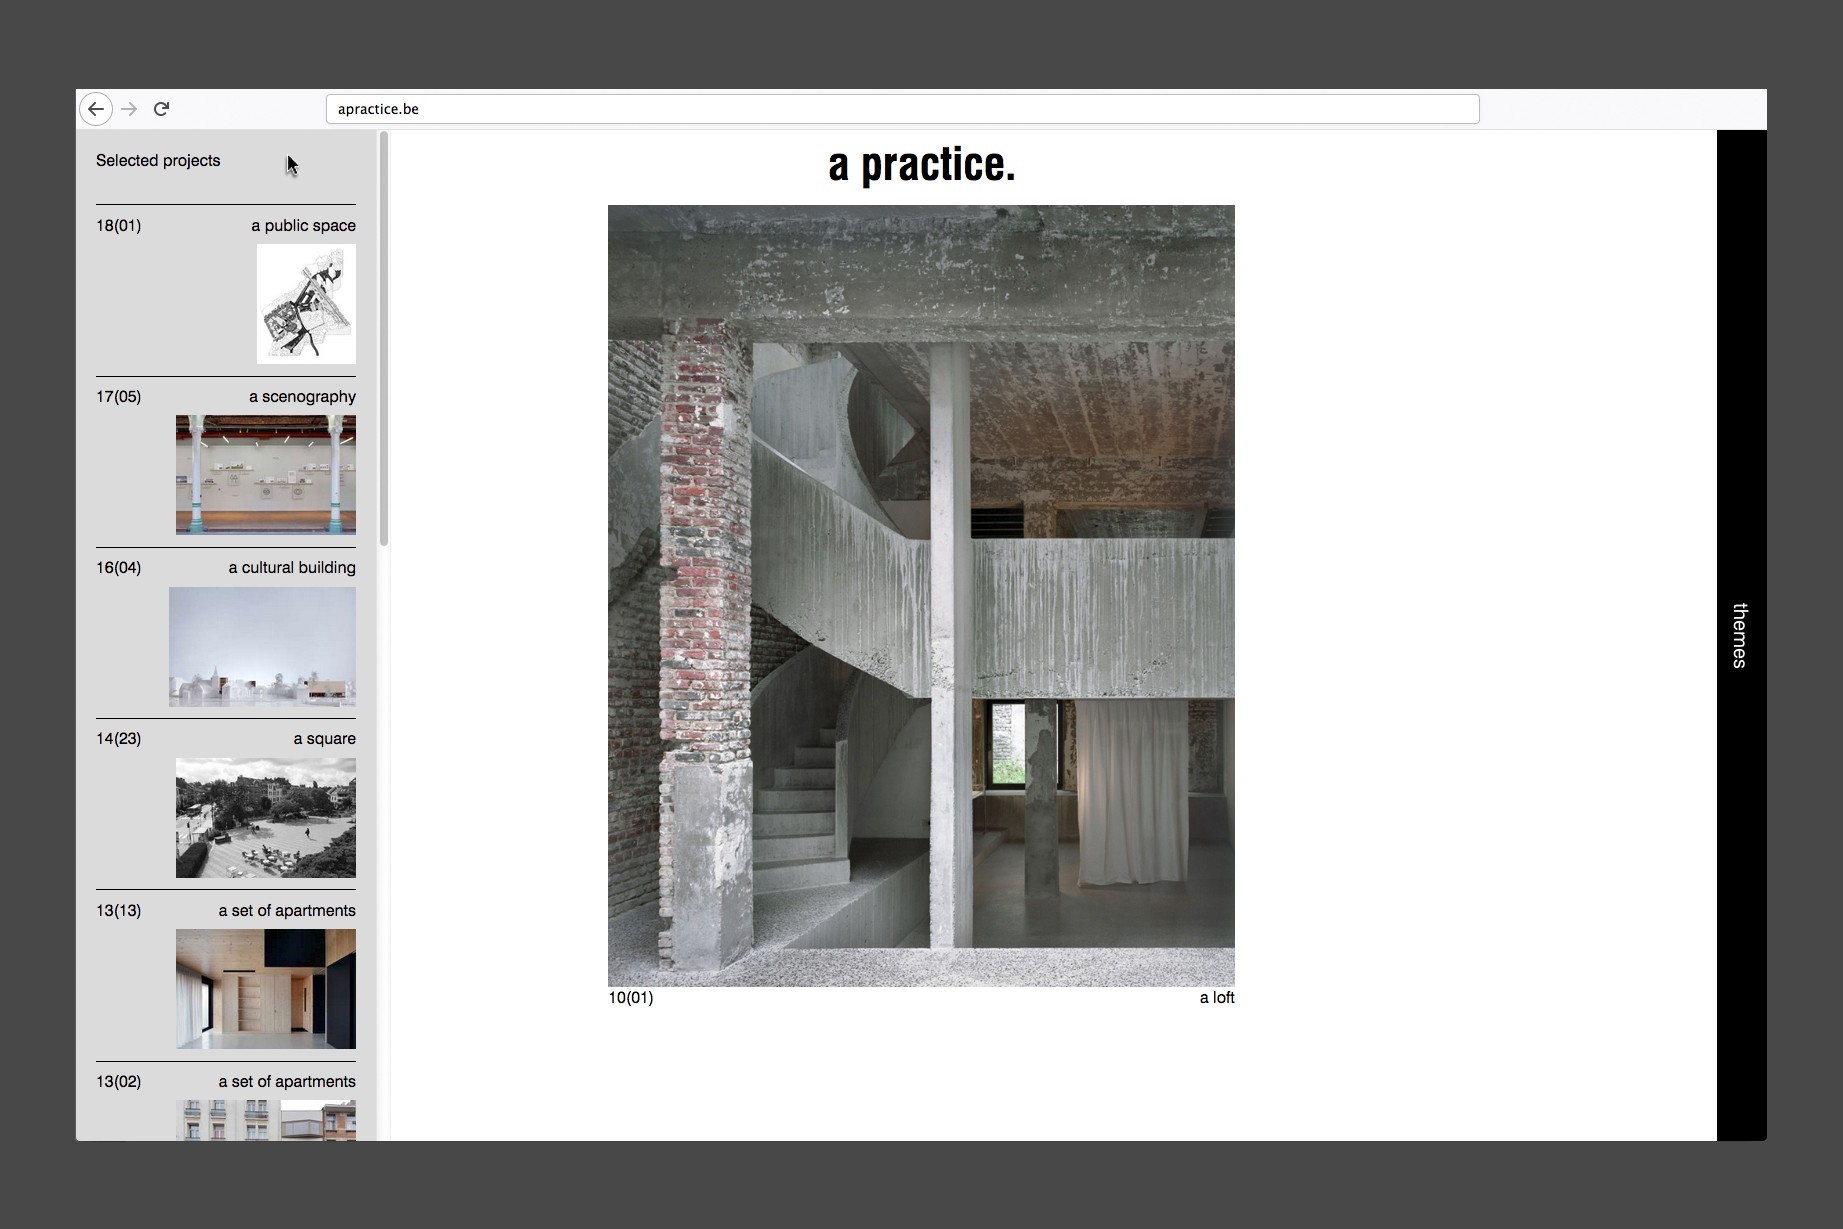Click the 17(05) project number

119,396
